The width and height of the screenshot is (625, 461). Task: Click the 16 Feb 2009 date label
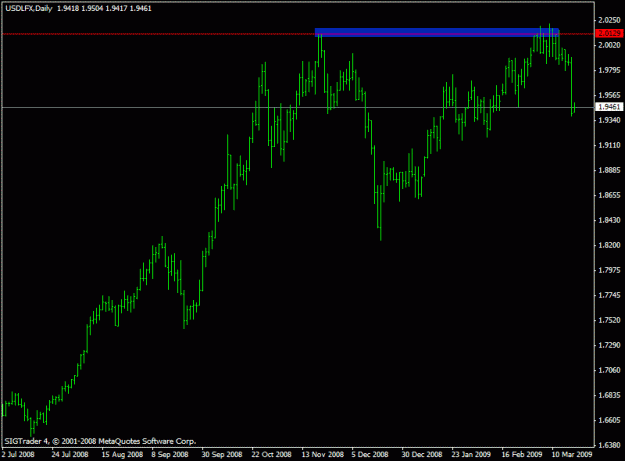522,454
